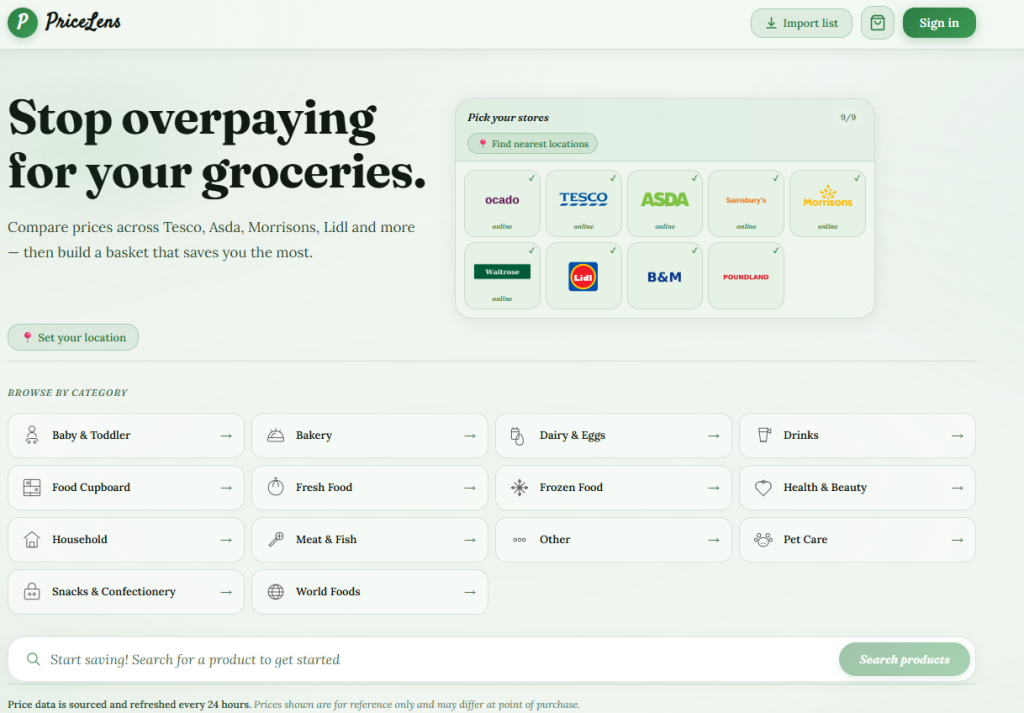Toggle the B&M store tile
The image size is (1024, 713).
pos(665,276)
